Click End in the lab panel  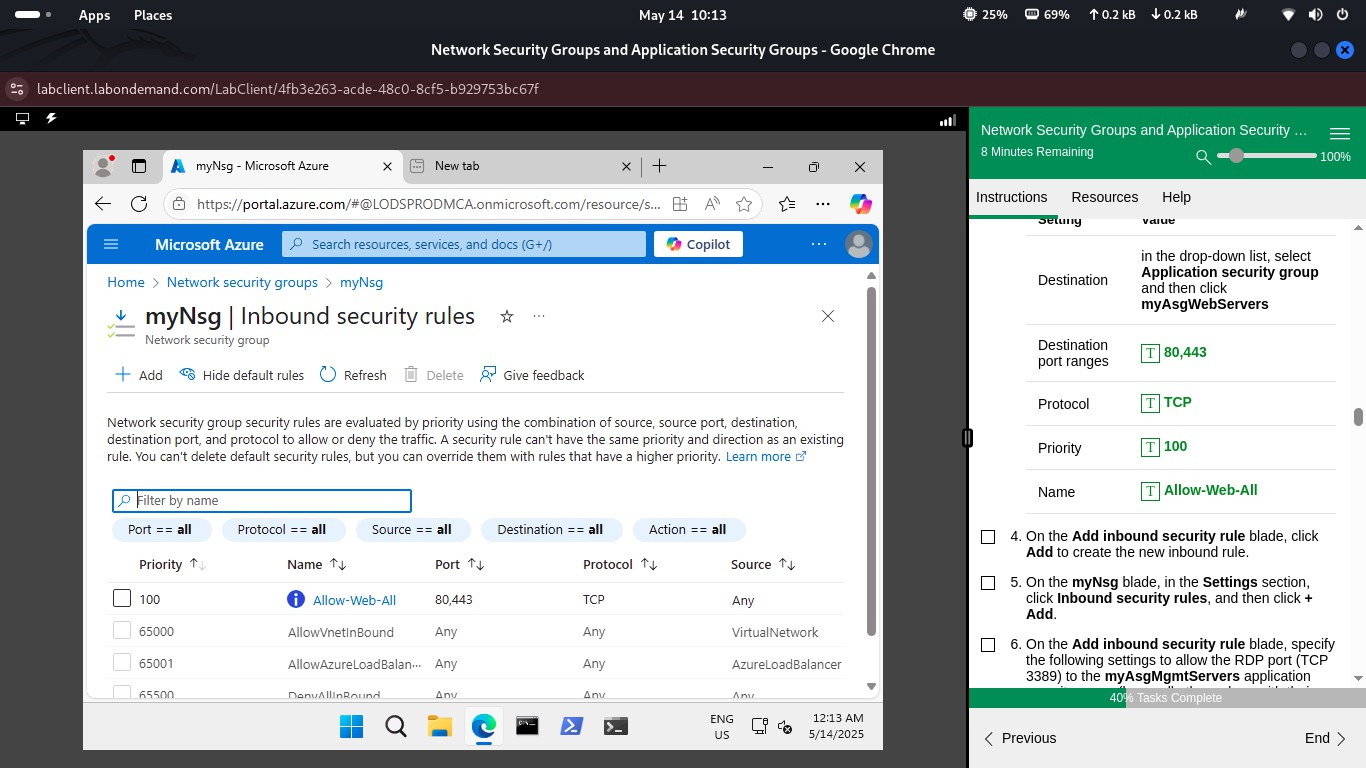[x=1316, y=738]
